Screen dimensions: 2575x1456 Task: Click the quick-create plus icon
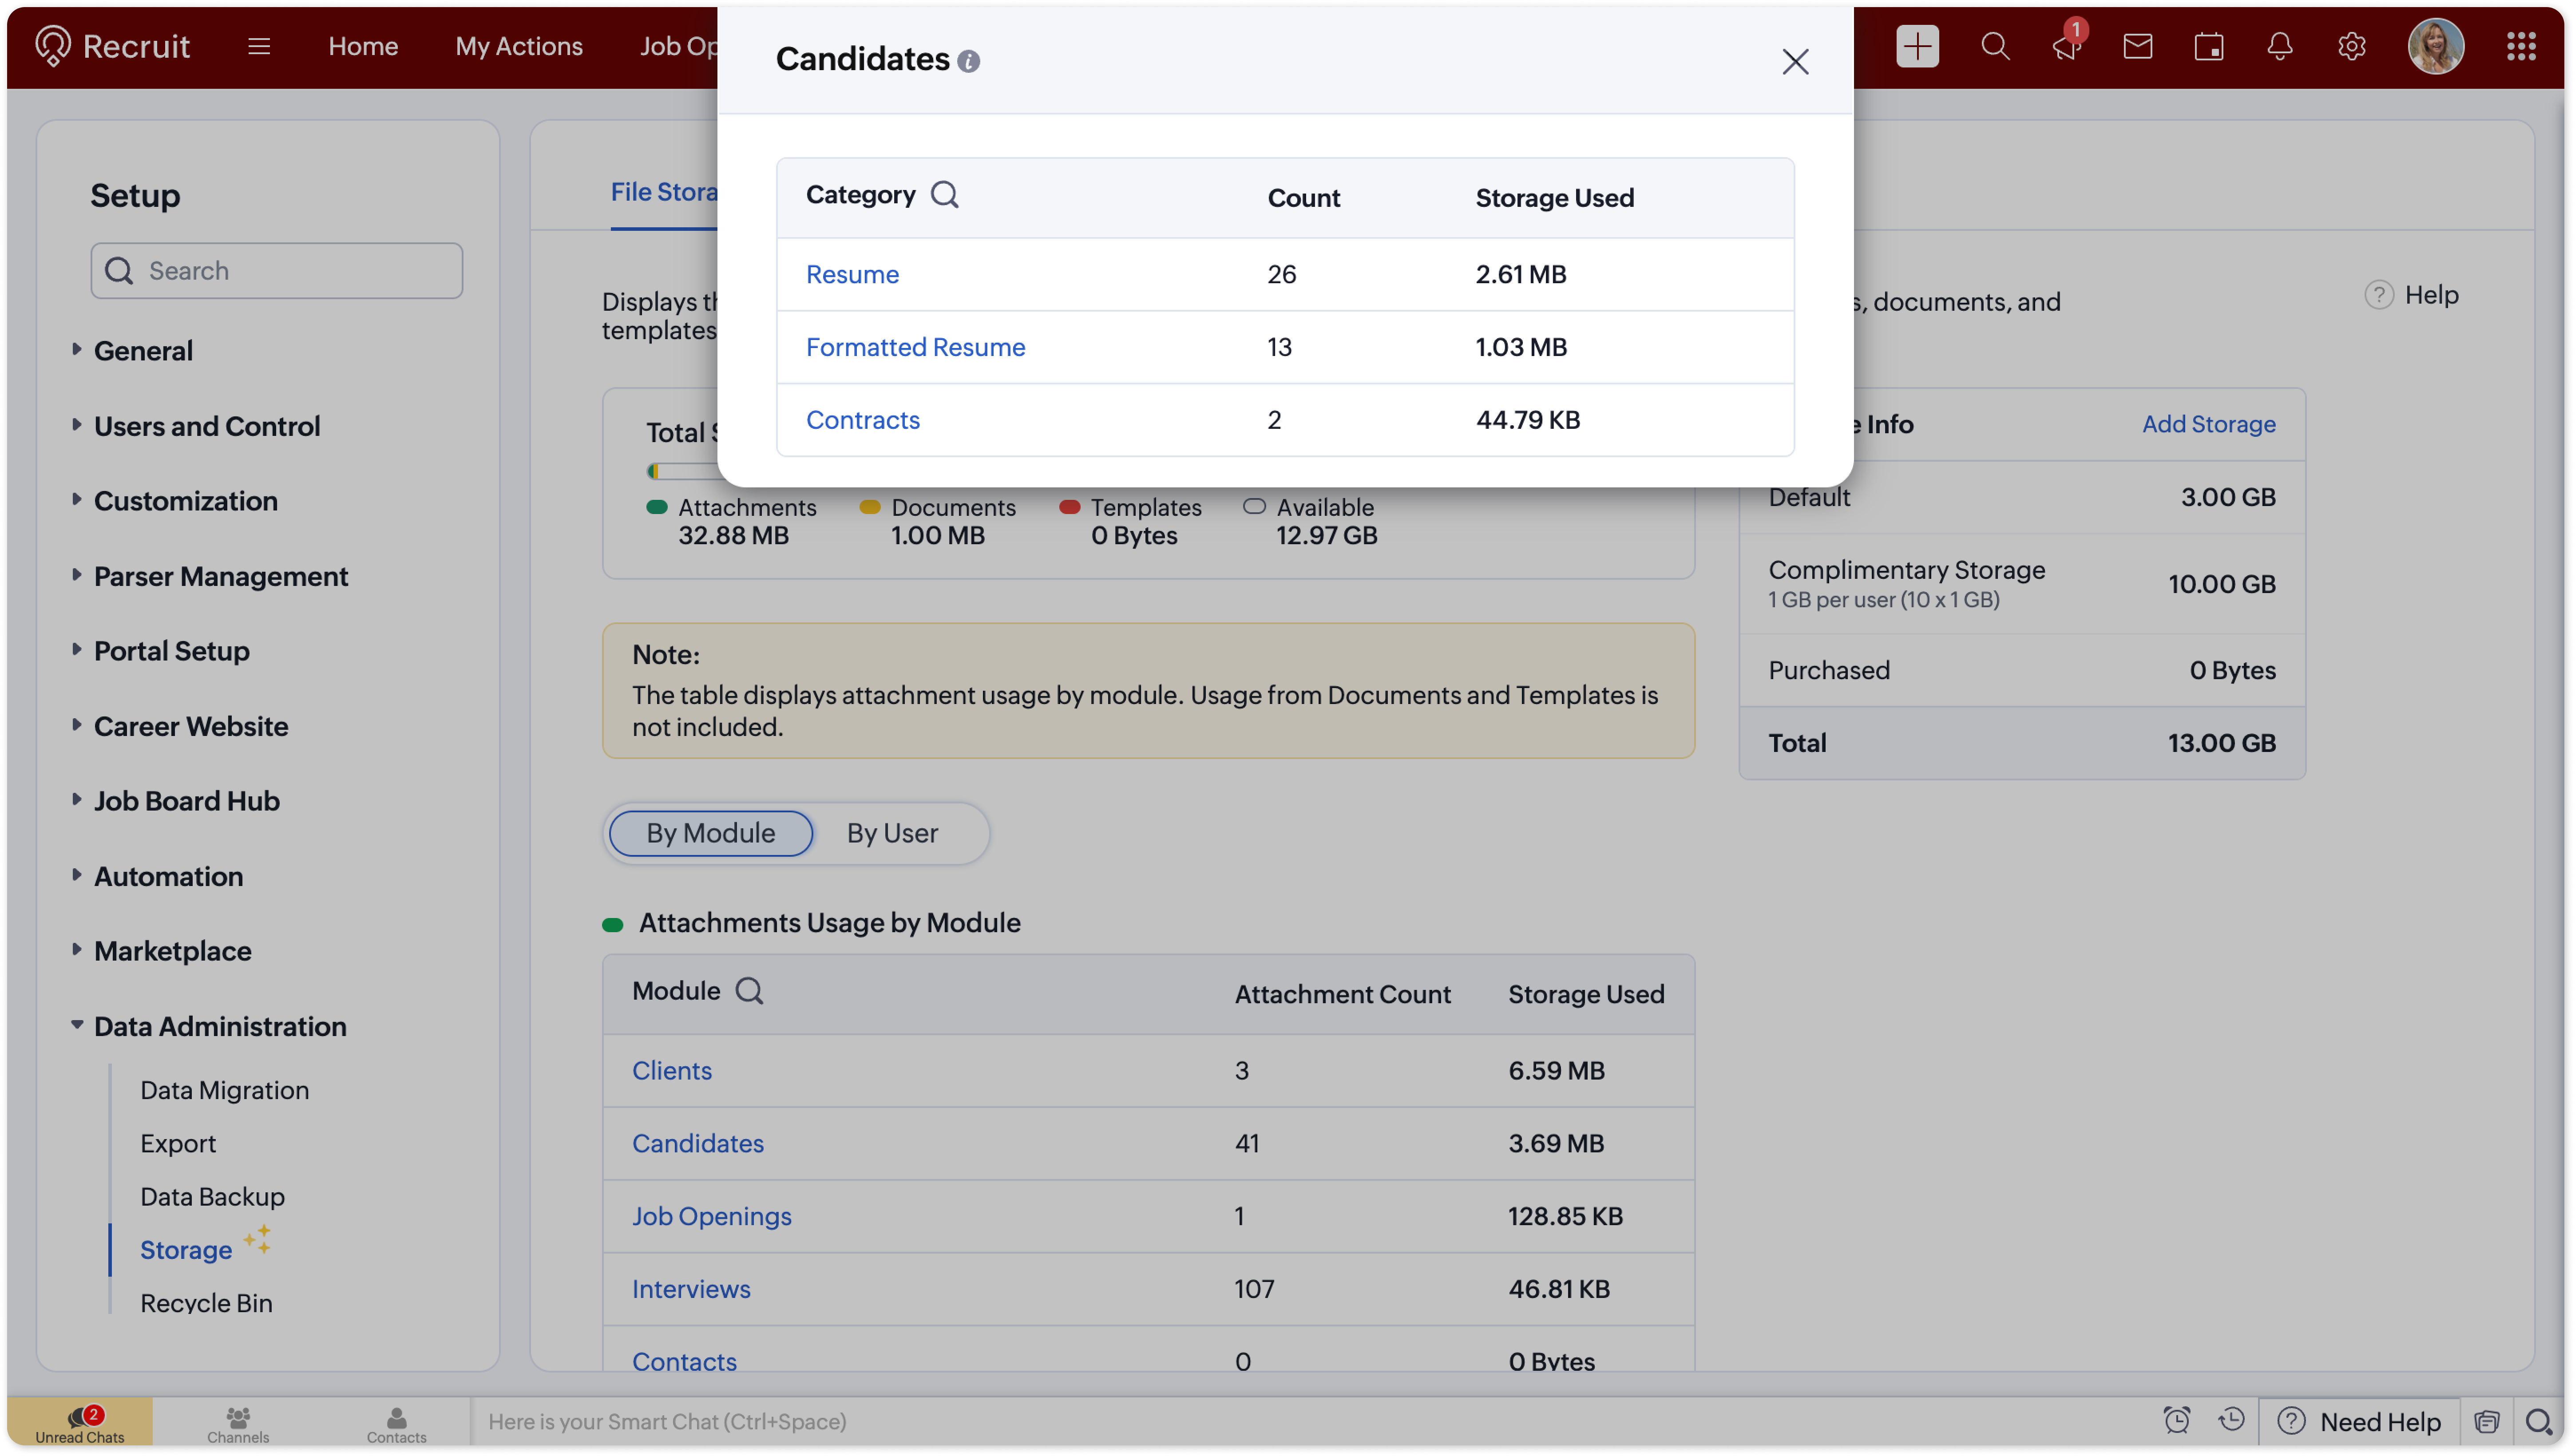tap(1916, 46)
